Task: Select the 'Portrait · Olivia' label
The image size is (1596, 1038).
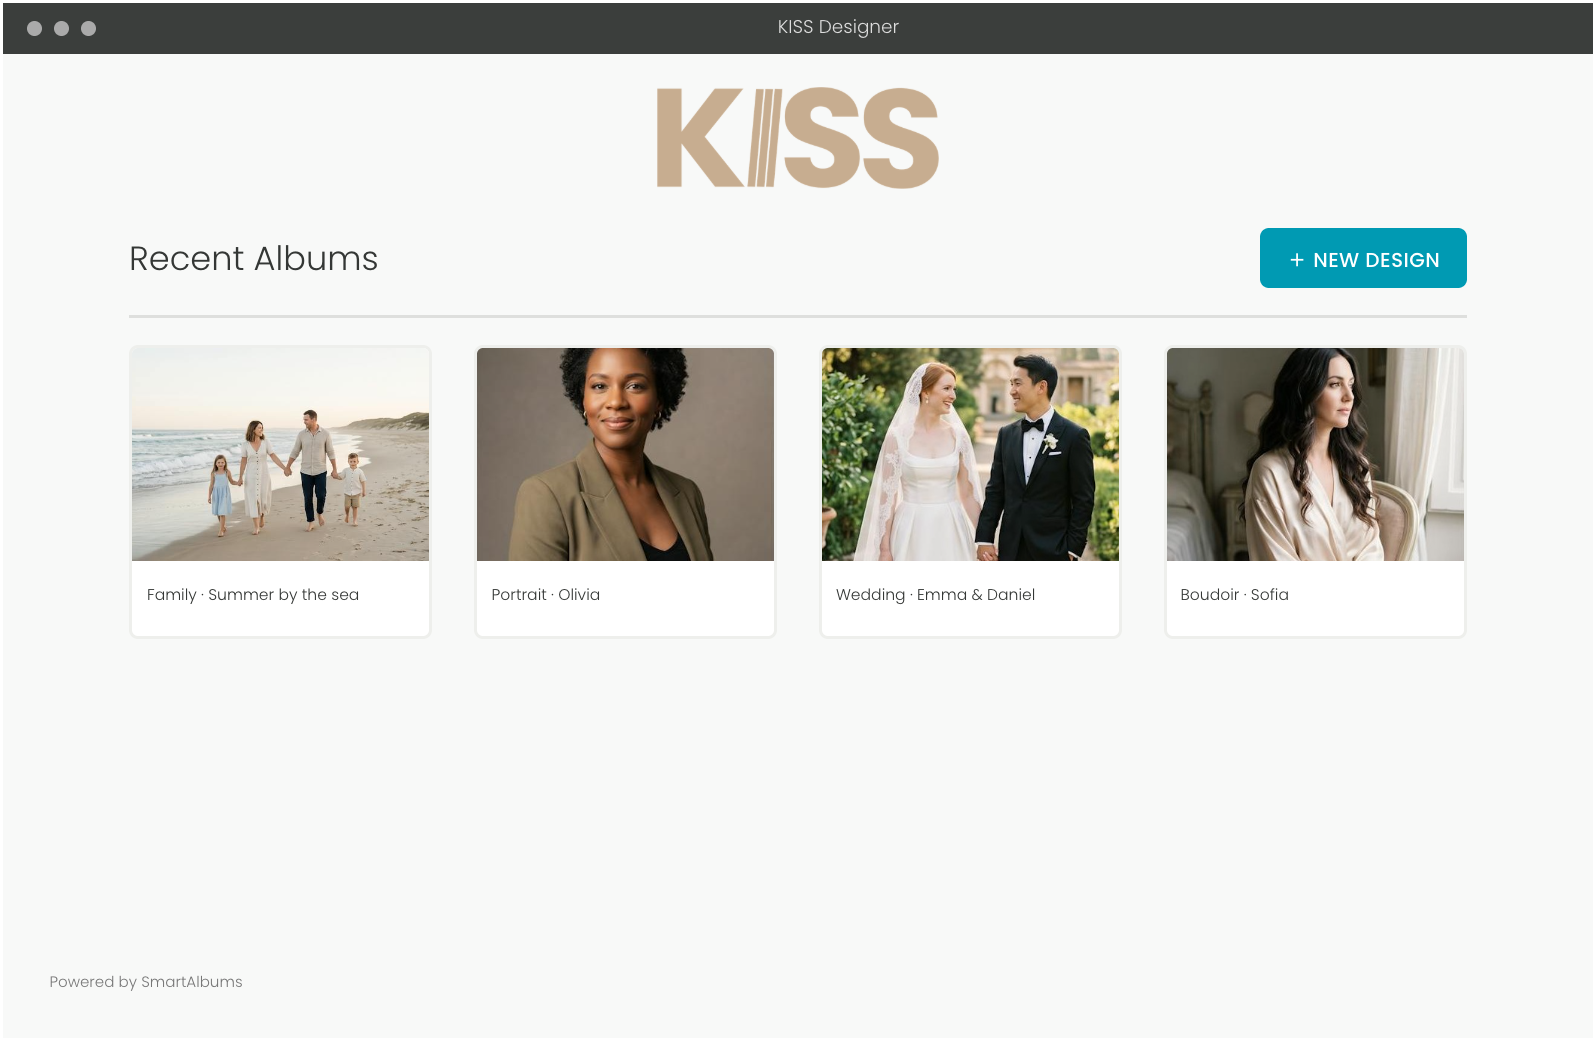Action: coord(546,594)
